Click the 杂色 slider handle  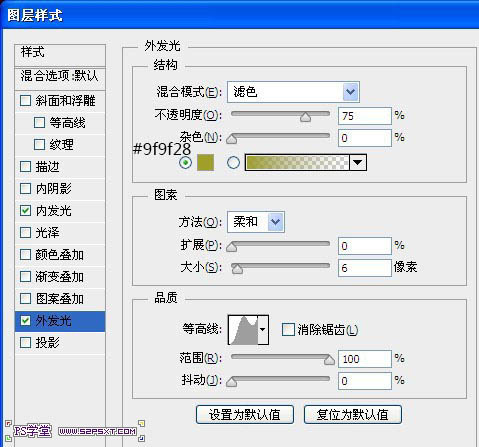232,139
